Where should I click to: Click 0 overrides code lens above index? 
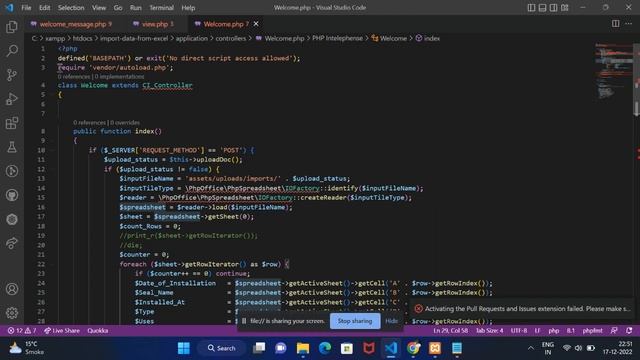125,122
